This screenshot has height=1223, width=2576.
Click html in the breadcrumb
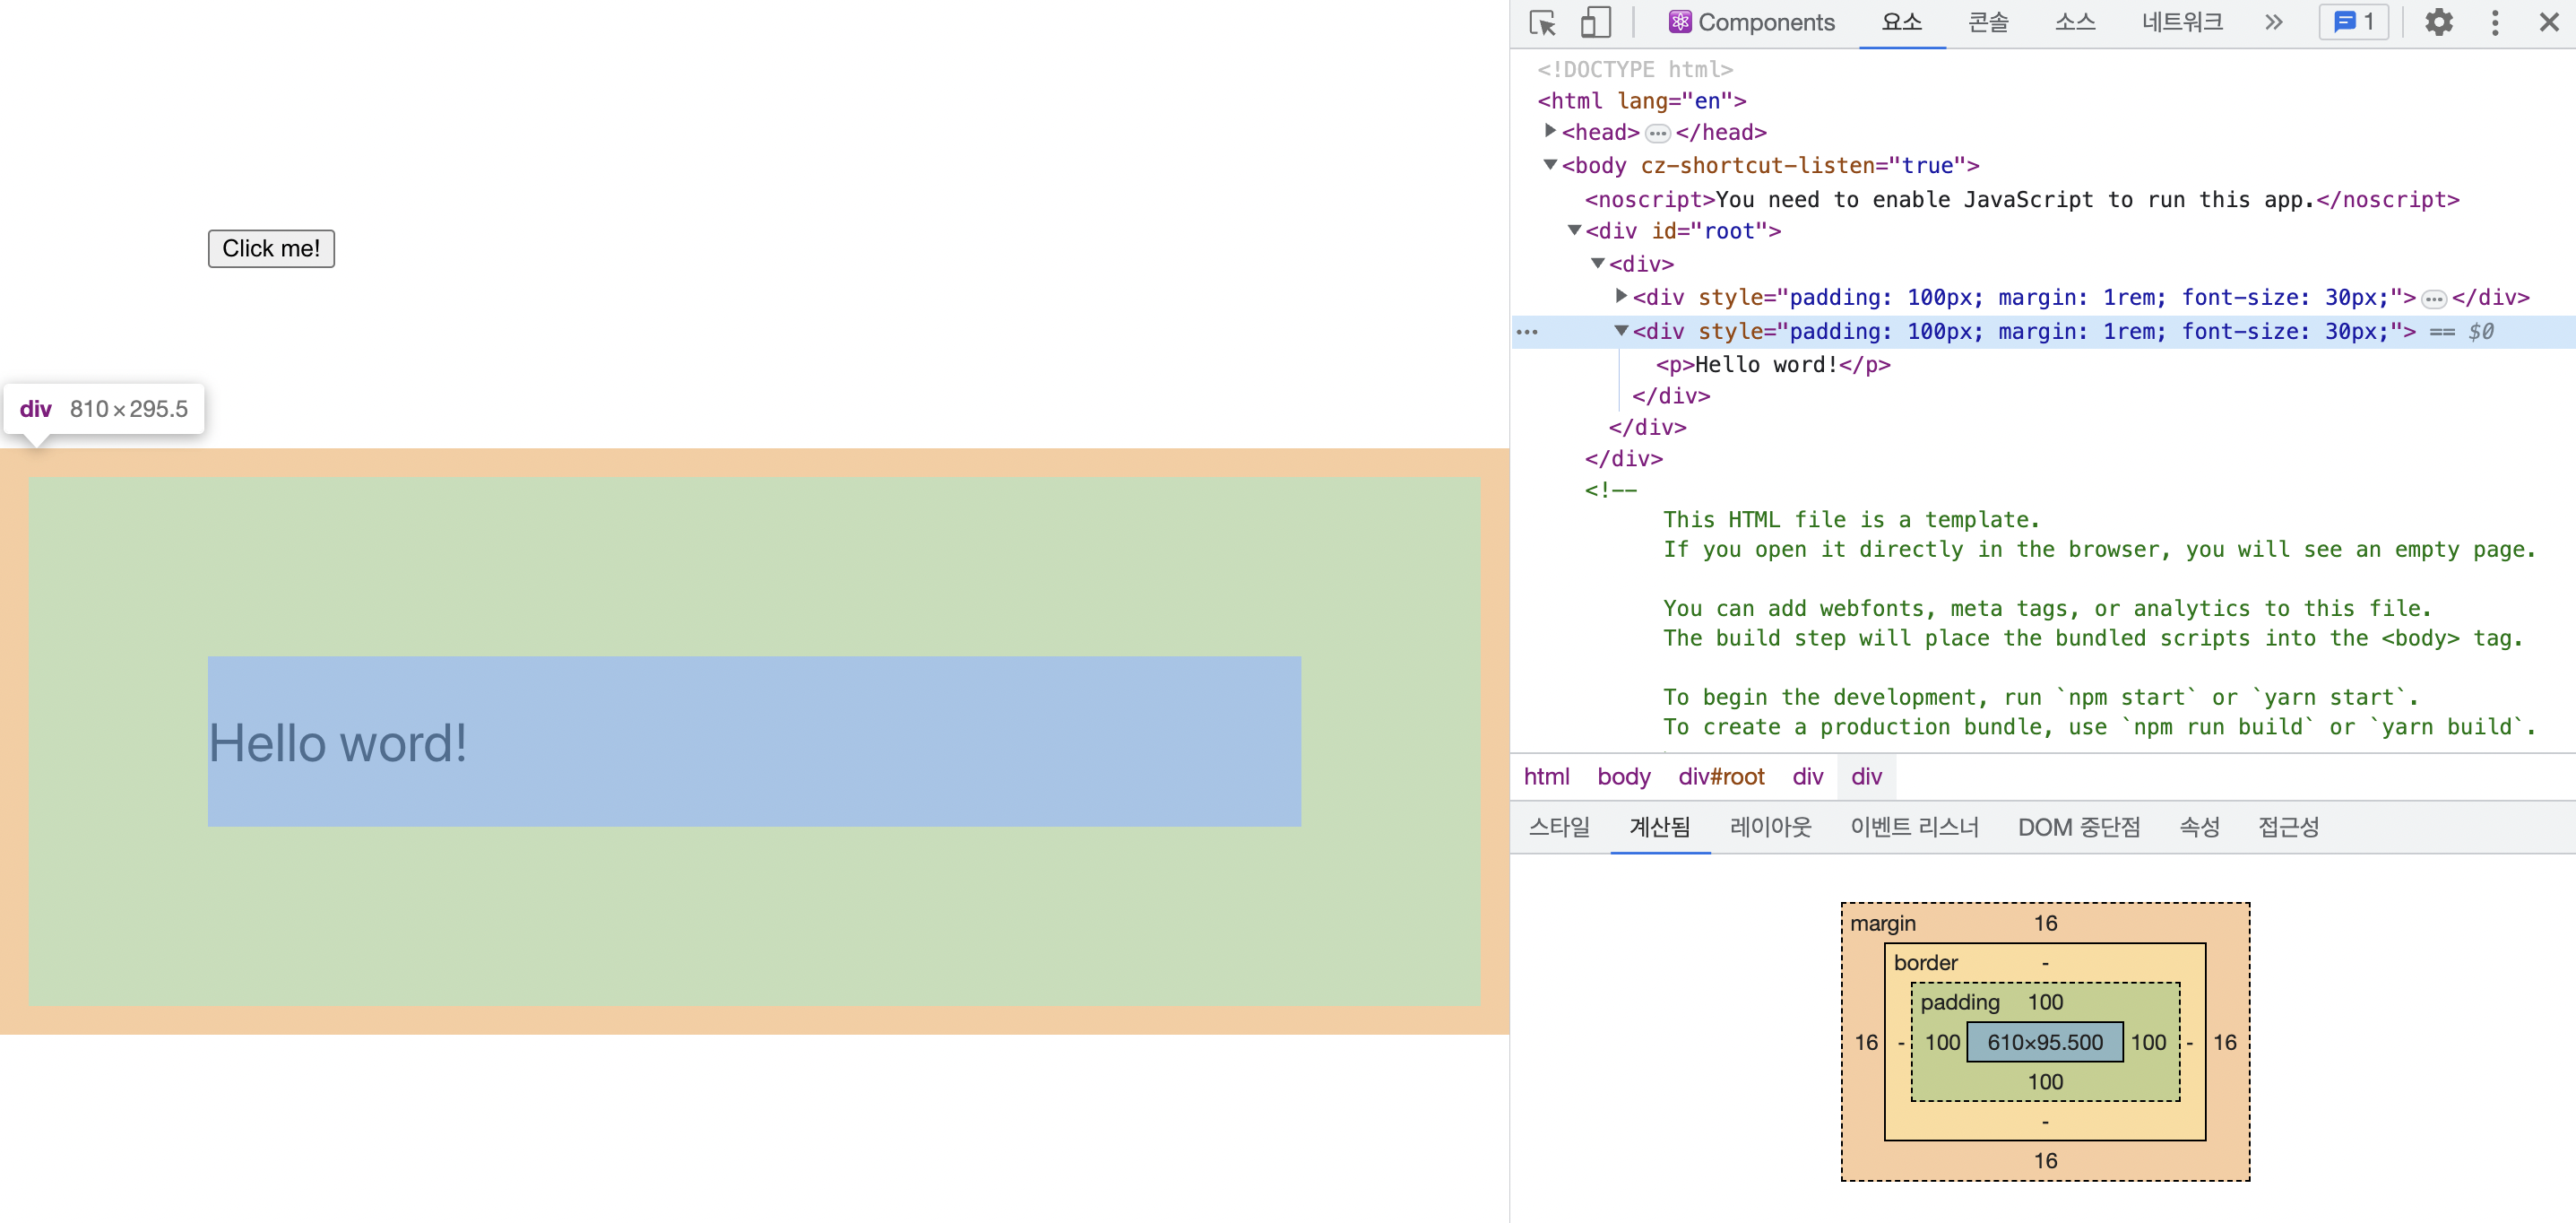(x=1546, y=776)
